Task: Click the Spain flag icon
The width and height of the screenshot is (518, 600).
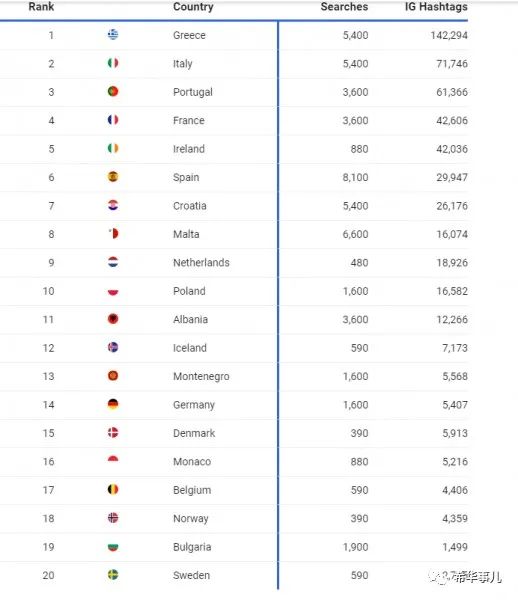Action: pyautogui.click(x=113, y=177)
